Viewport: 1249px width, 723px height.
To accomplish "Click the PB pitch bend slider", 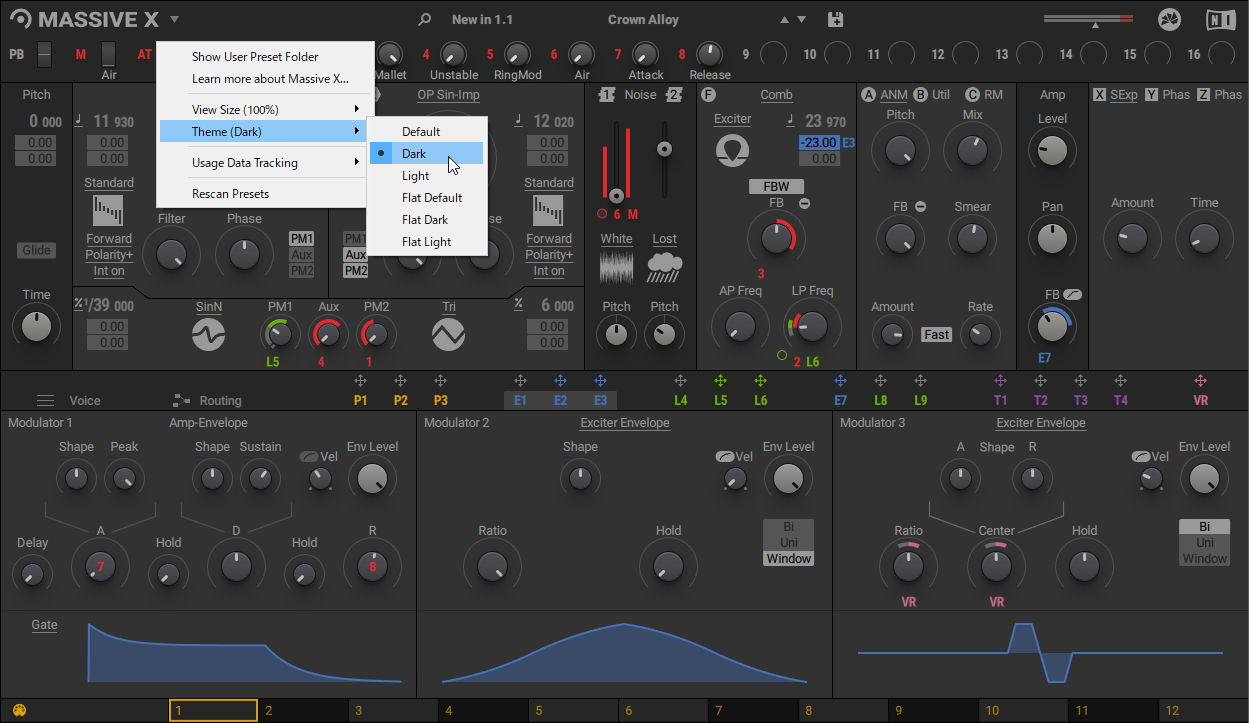I will coord(44,54).
